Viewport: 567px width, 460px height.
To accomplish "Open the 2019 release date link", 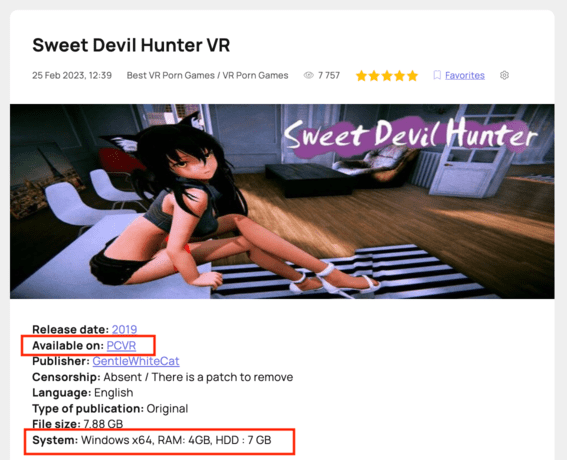I will 124,329.
